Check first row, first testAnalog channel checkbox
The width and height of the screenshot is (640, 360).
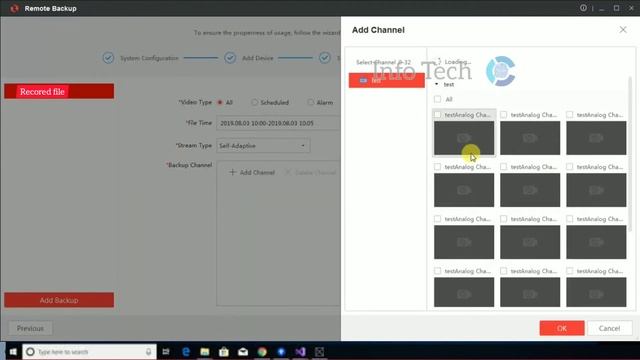click(438, 115)
